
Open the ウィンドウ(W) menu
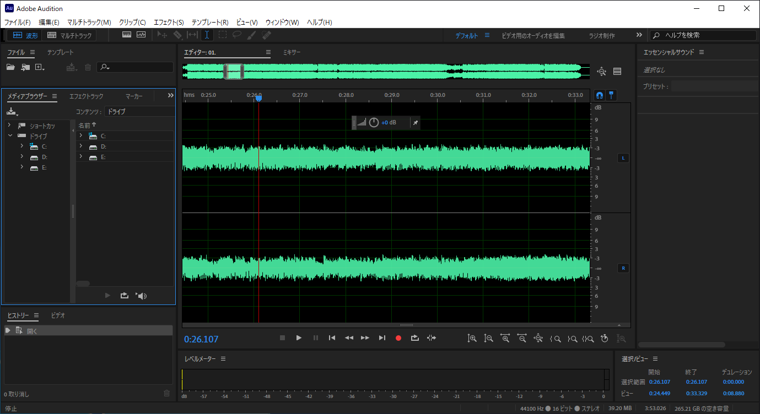point(282,22)
